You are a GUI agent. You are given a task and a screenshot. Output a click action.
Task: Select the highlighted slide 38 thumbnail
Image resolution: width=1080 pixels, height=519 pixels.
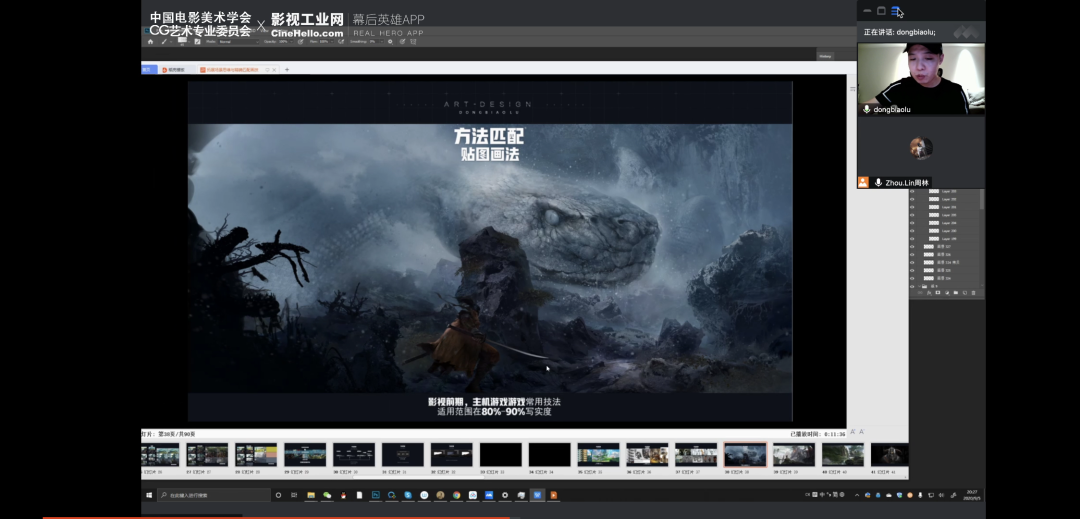tap(745, 455)
